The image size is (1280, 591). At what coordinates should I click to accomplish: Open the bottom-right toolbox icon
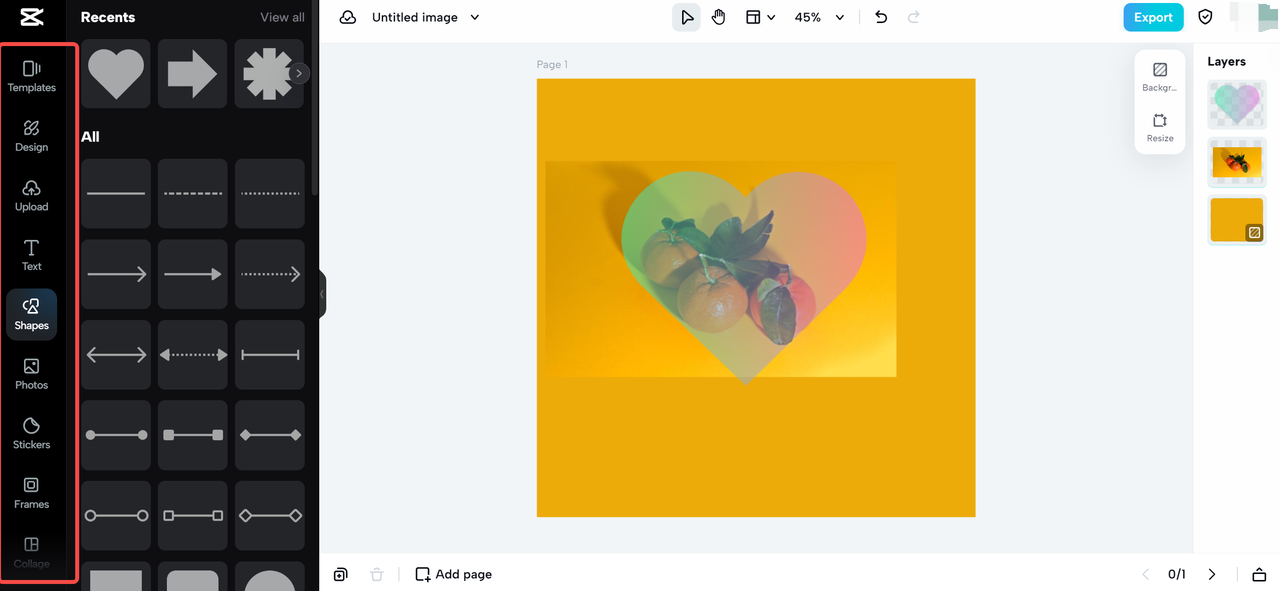coord(1259,574)
